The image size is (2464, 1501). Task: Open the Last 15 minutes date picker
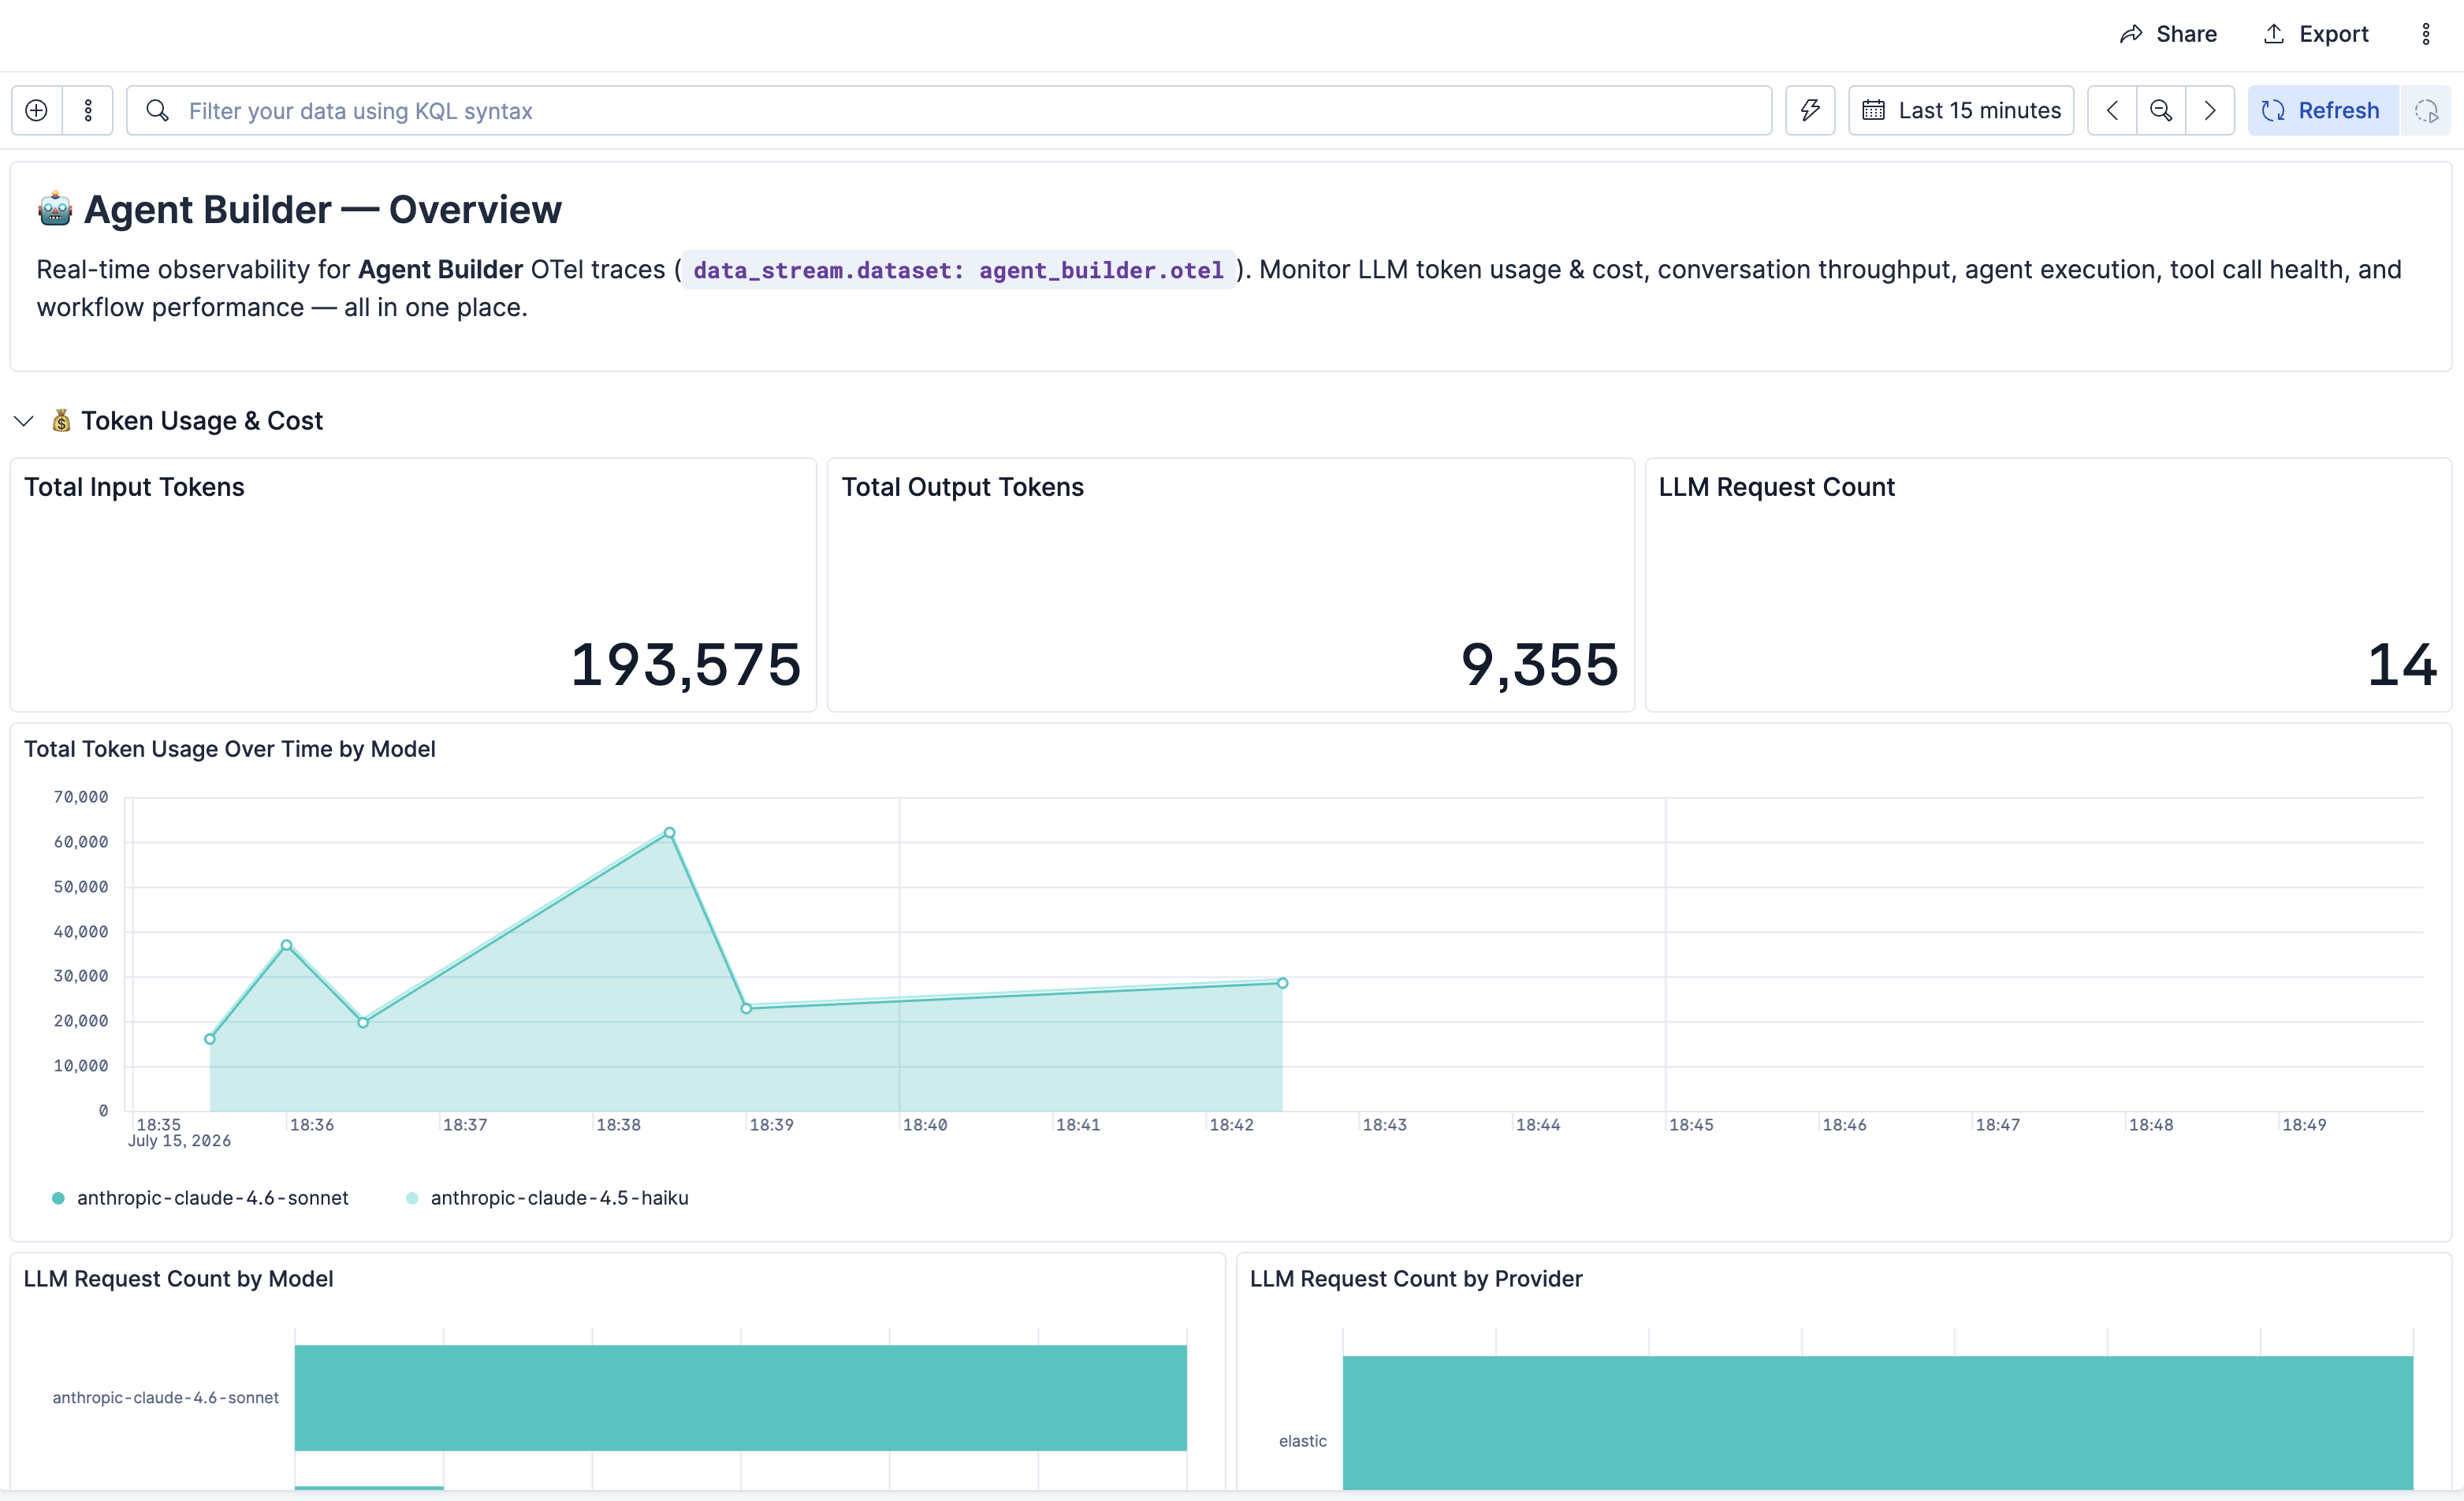pyautogui.click(x=1961, y=110)
